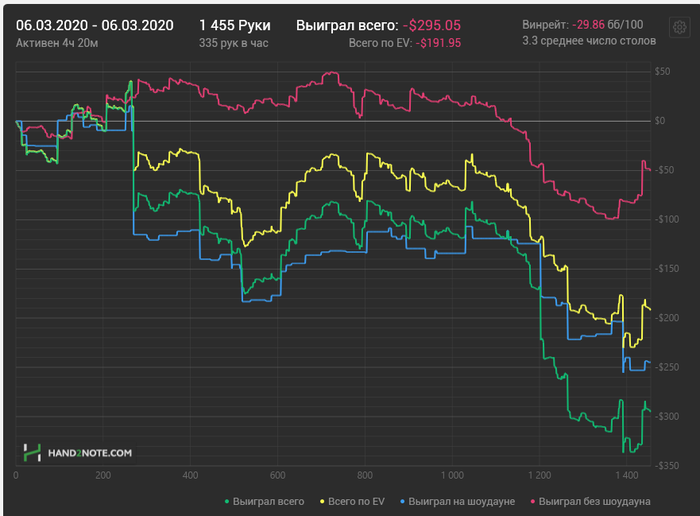Click the -$300 y-axis label
700x516 pixels.
661,416
